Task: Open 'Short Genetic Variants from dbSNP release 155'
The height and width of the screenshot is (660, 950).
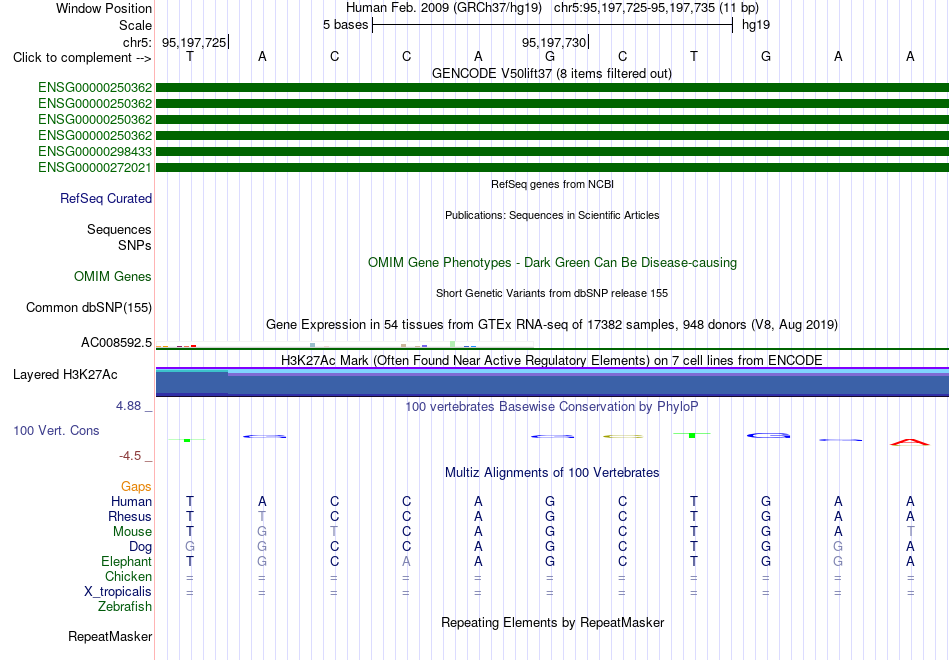Action: tap(552, 293)
